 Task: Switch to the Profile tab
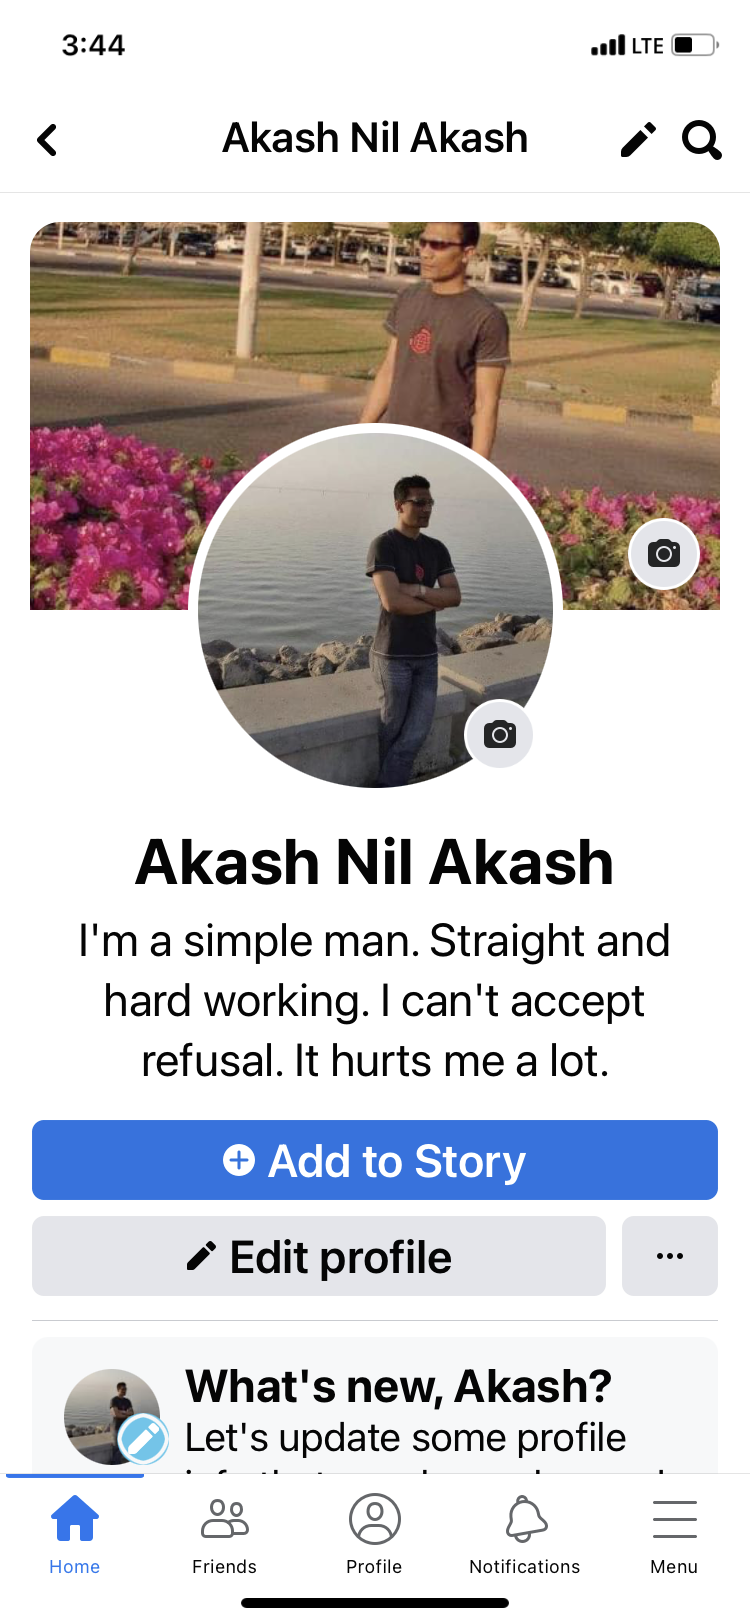(x=375, y=1536)
